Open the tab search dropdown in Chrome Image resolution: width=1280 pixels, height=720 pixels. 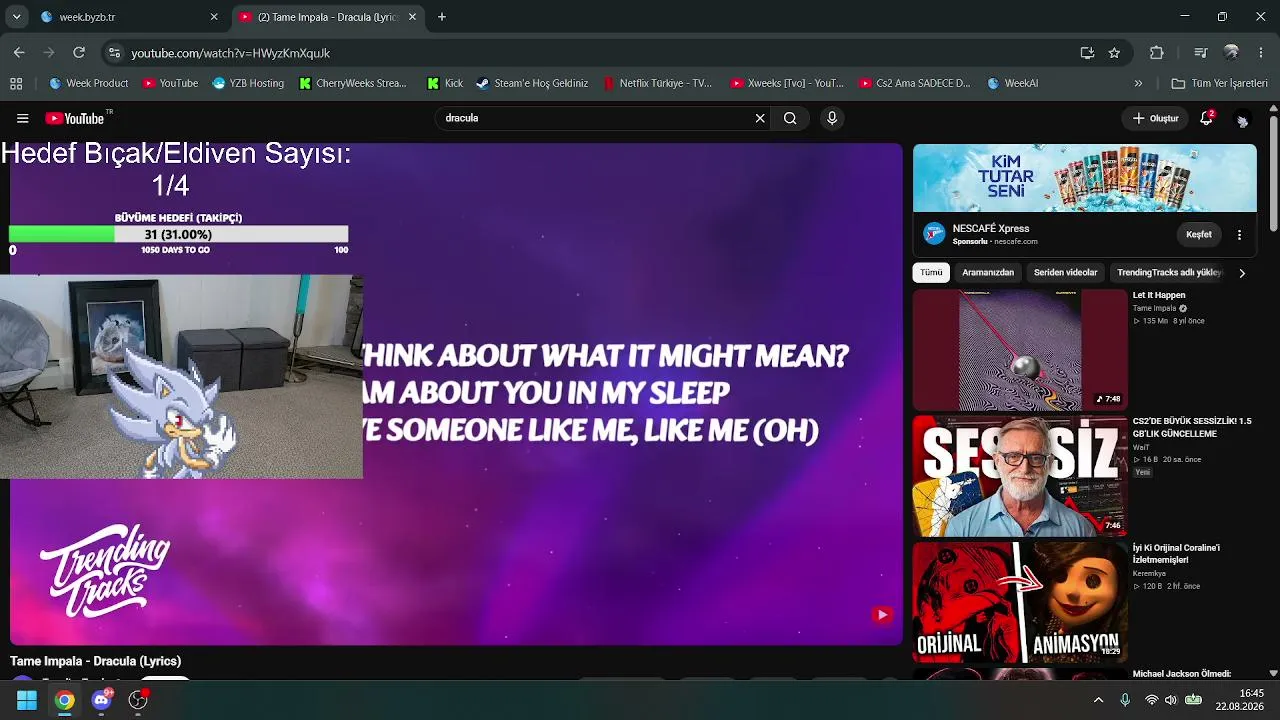pos(16,17)
